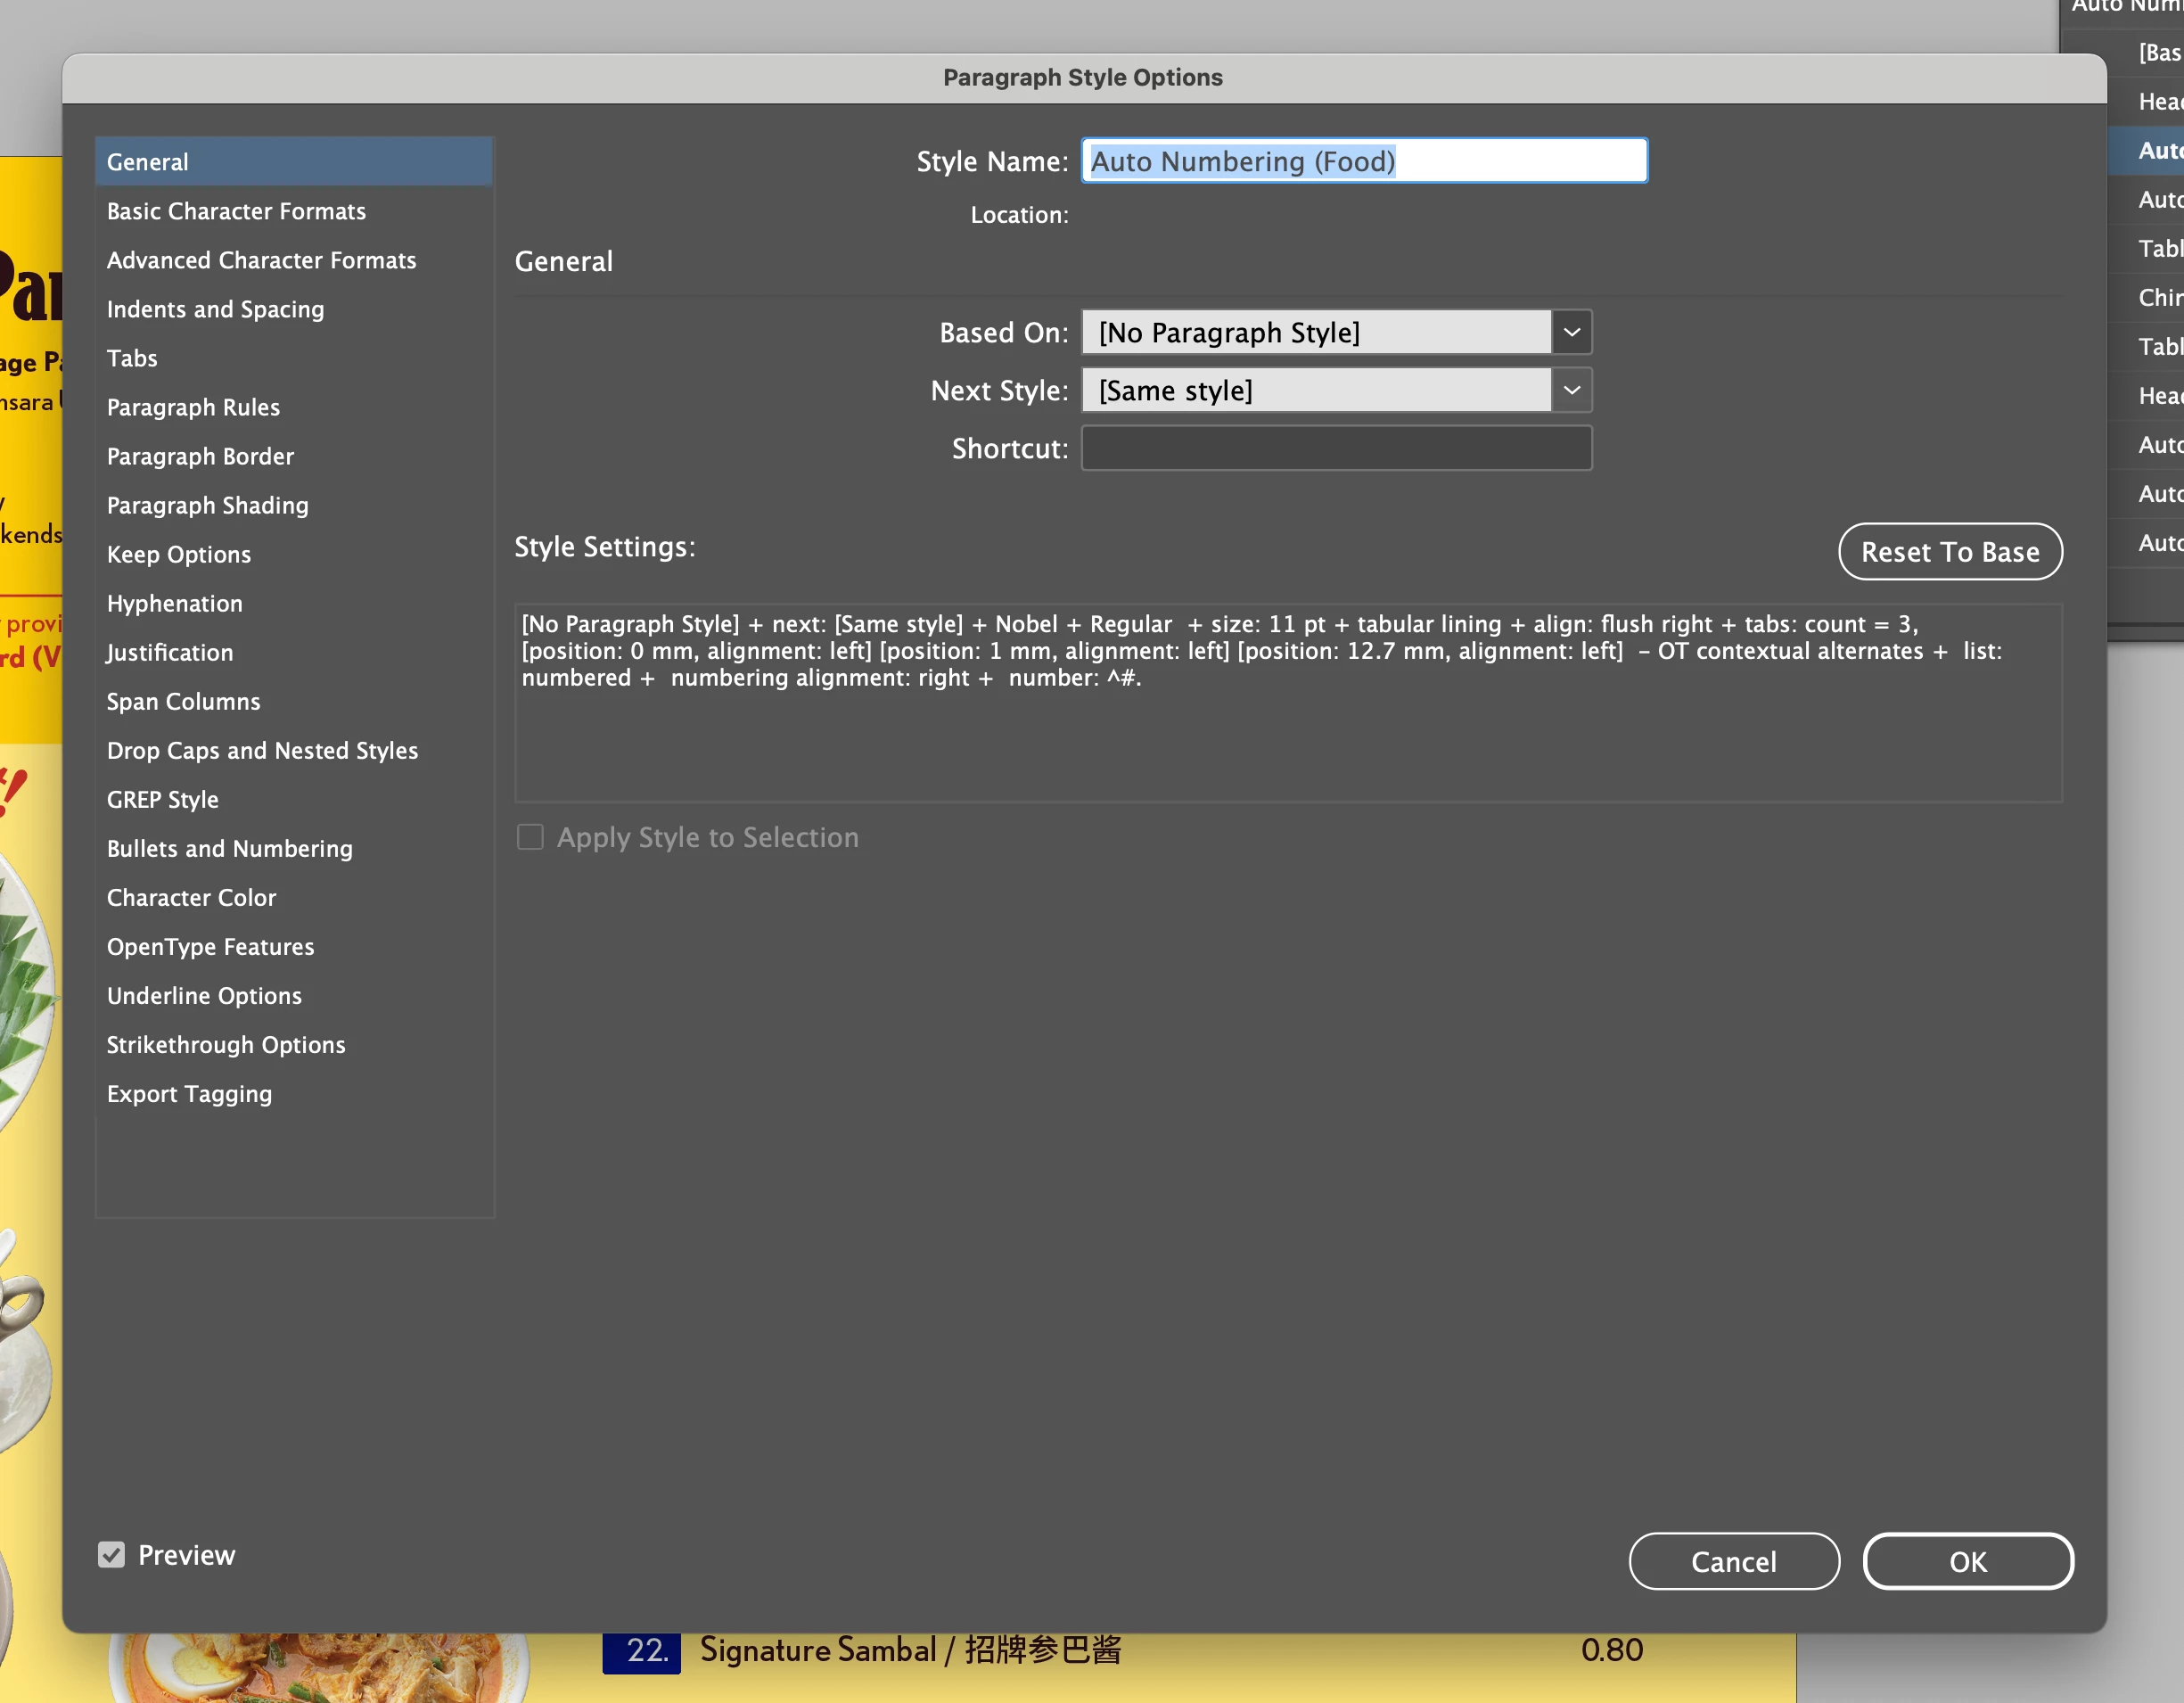Select the Export Tagging category
The height and width of the screenshot is (1703, 2184).
coord(189,1093)
